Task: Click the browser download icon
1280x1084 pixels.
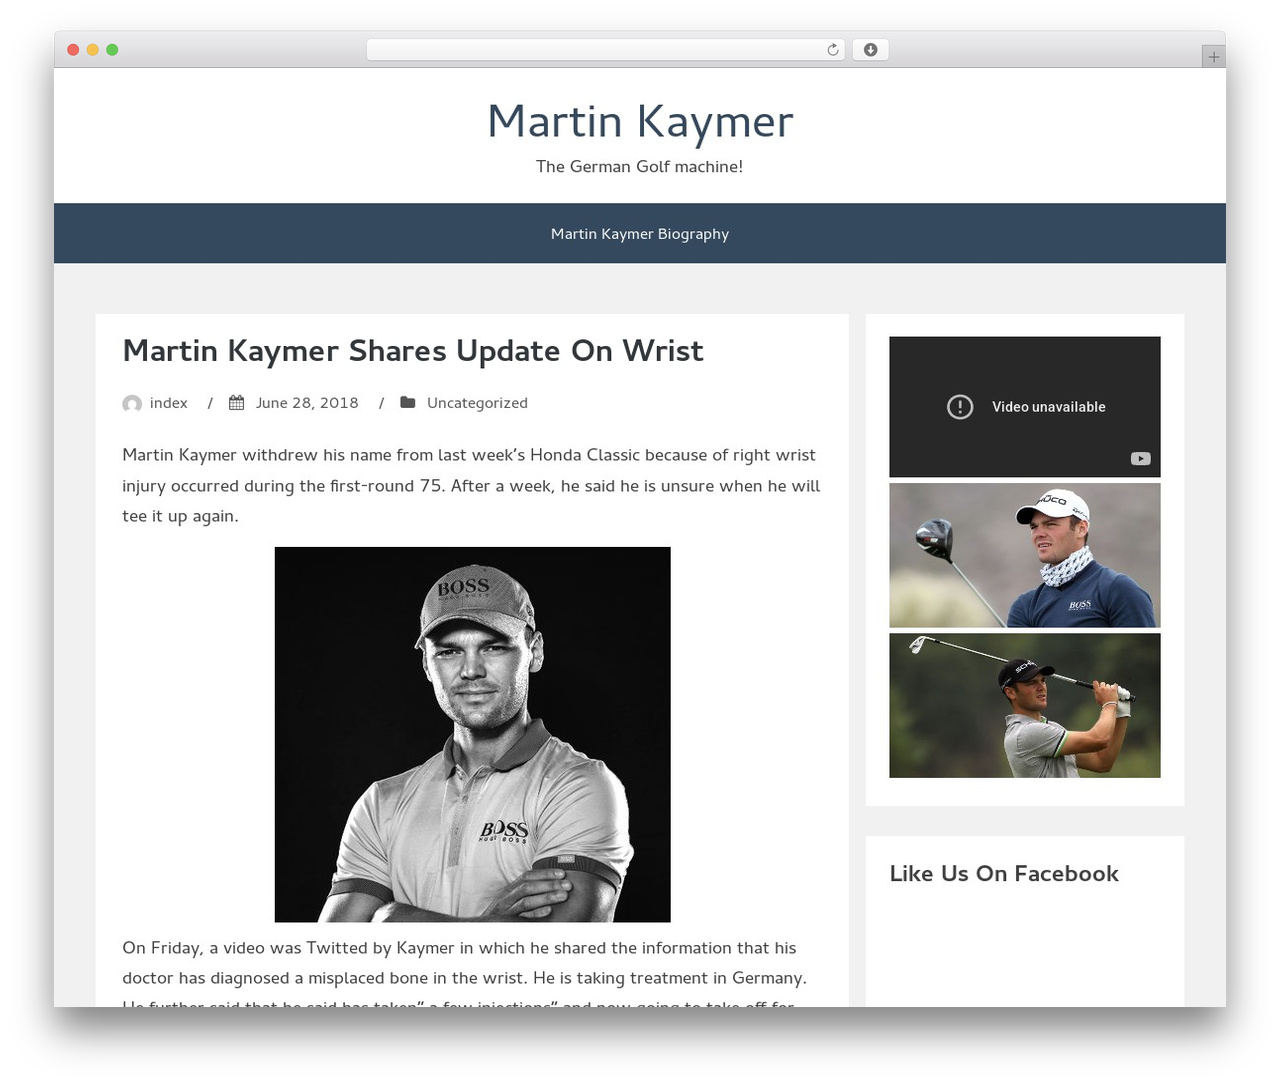Action: [x=870, y=50]
